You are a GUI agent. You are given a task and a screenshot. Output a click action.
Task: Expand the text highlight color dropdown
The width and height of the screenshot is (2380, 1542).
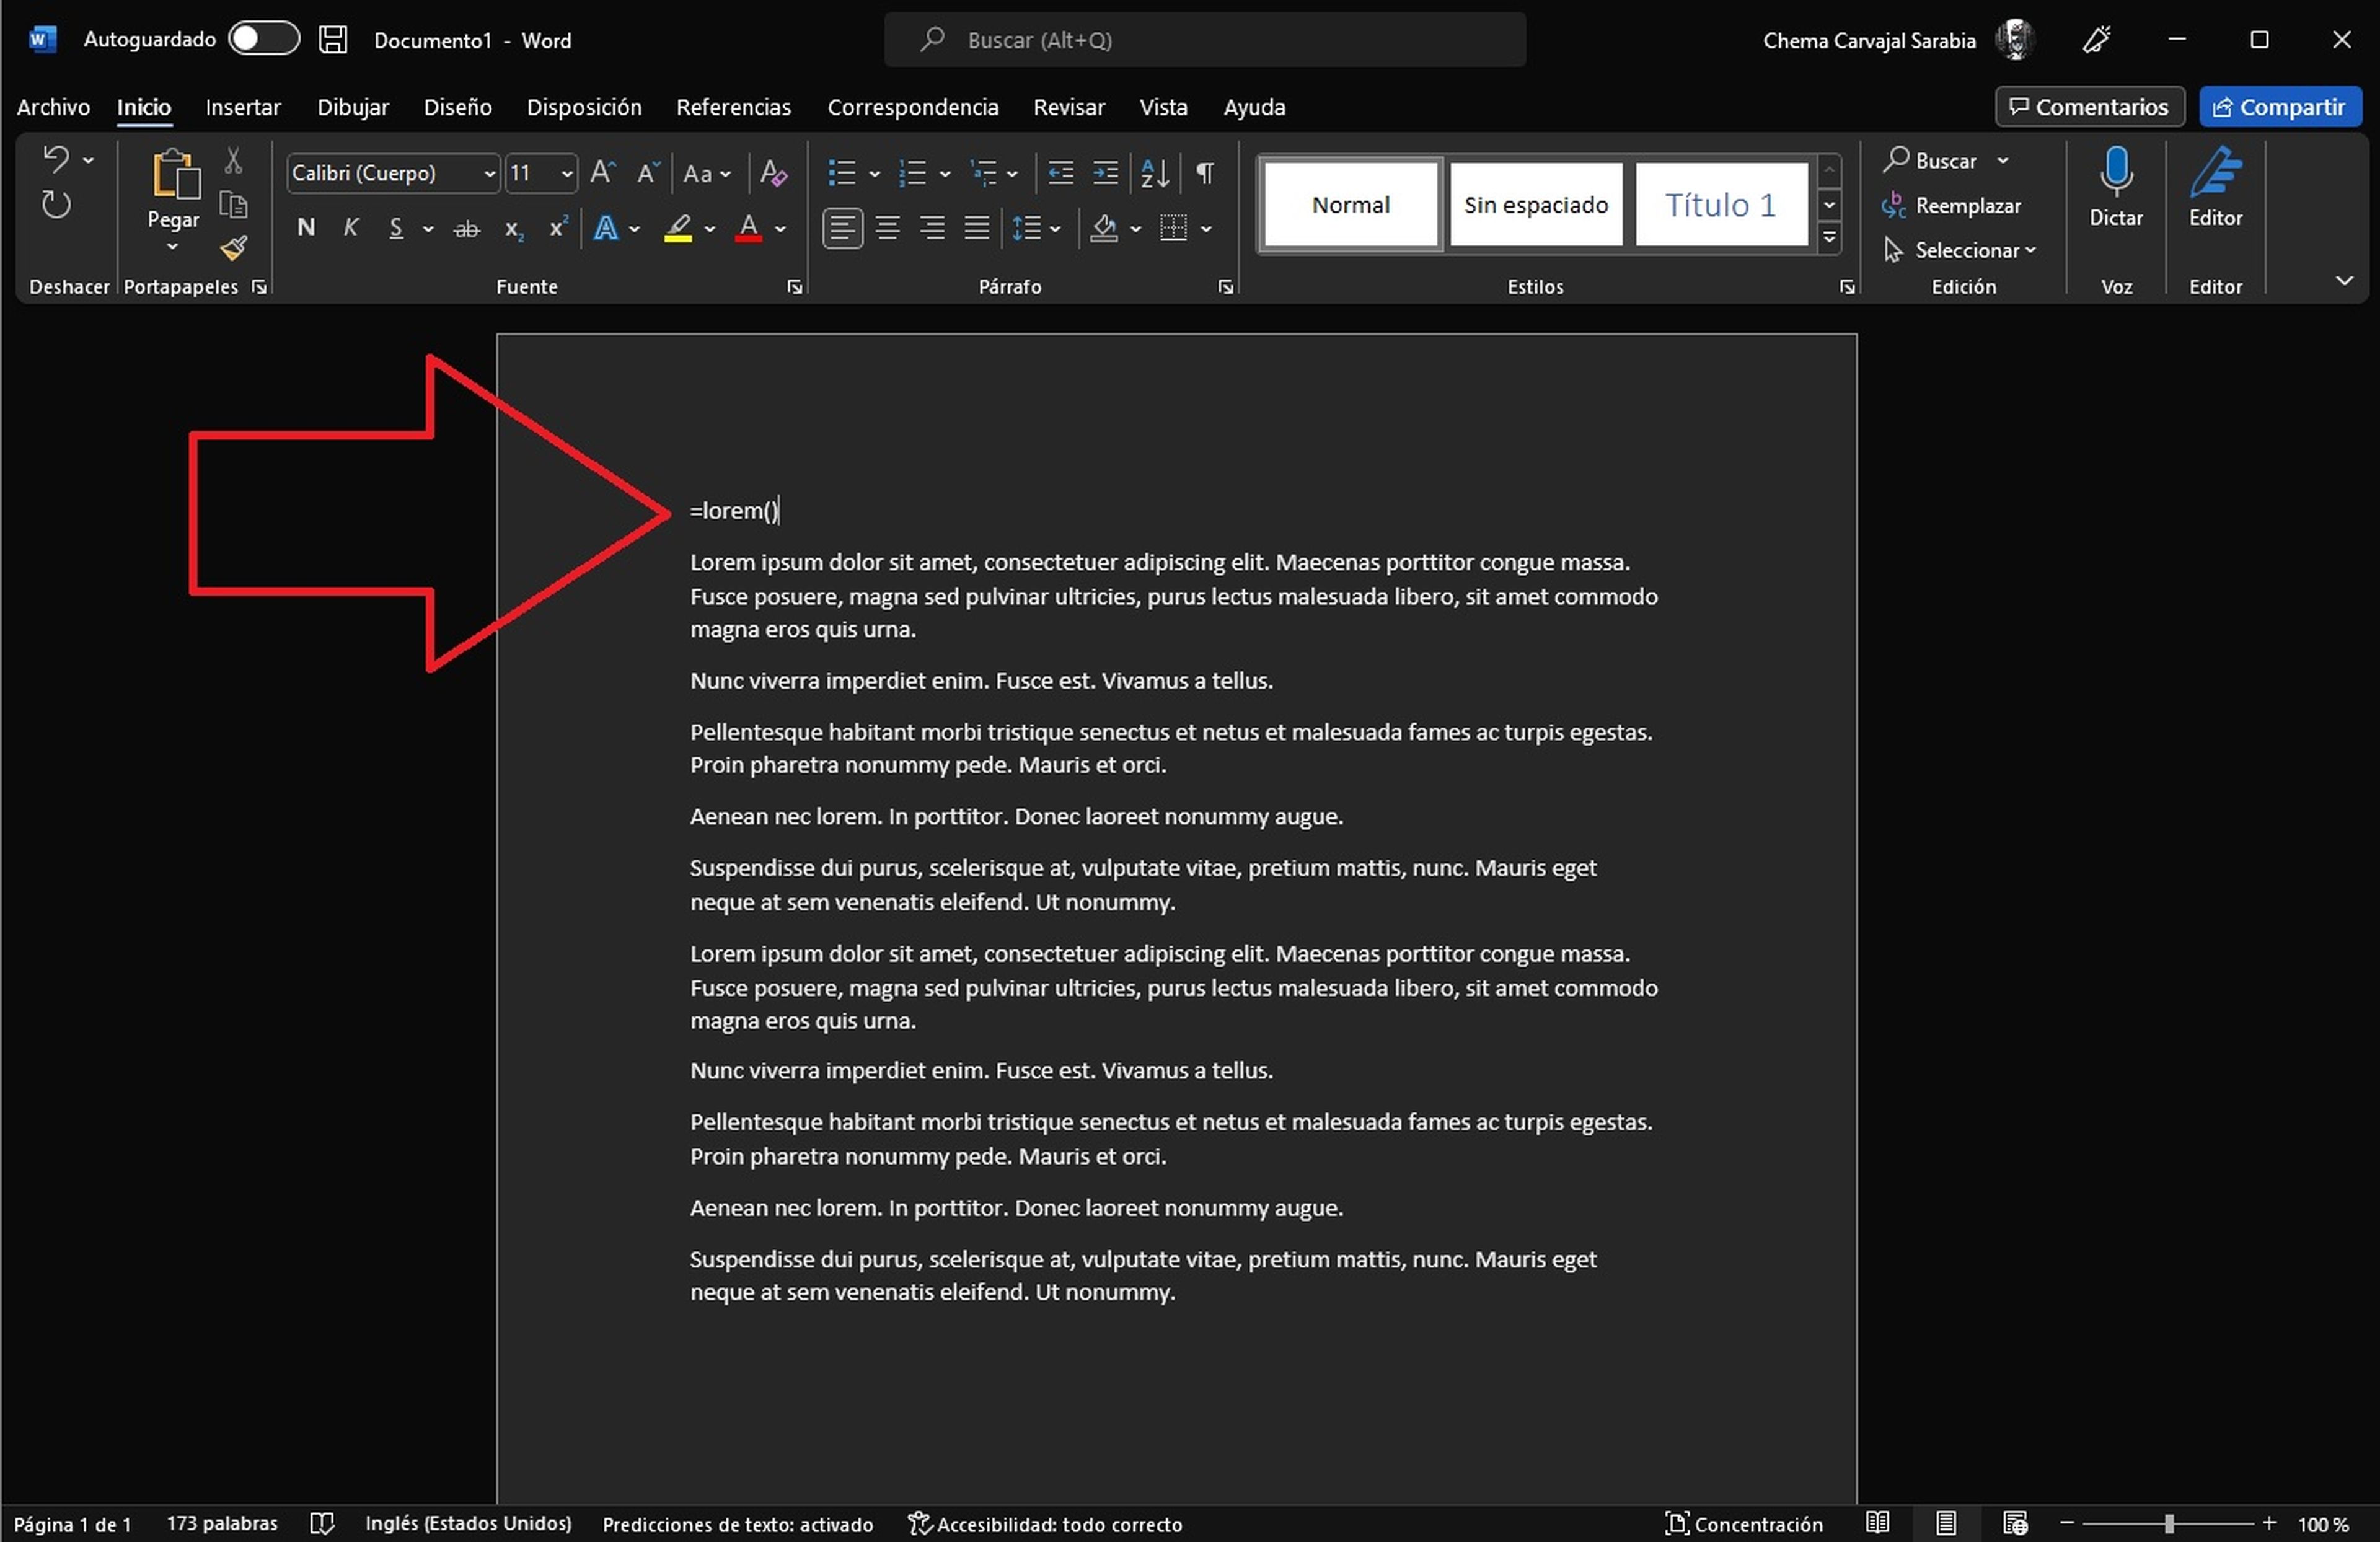(x=710, y=228)
